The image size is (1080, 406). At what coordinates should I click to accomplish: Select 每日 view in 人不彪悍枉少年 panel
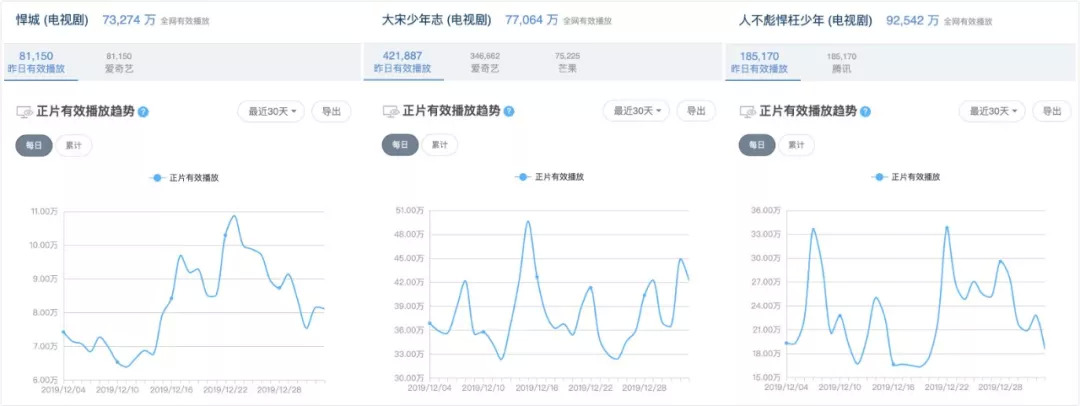point(757,145)
